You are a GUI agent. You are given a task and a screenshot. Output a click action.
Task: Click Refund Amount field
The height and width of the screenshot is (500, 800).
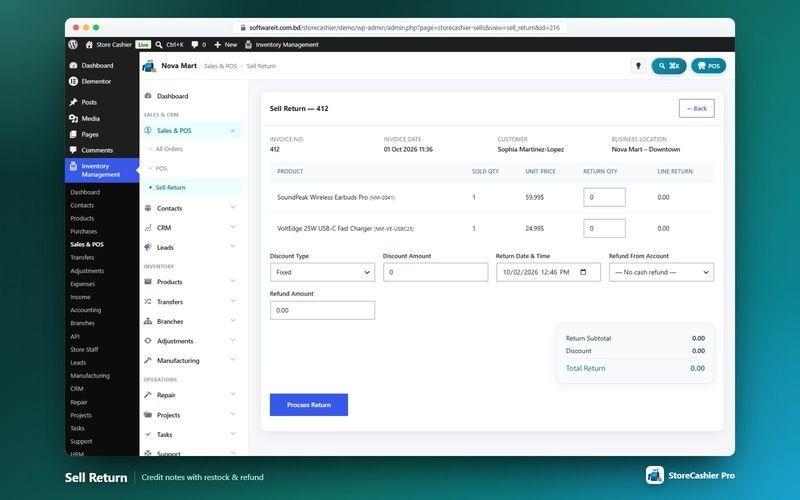coord(322,310)
